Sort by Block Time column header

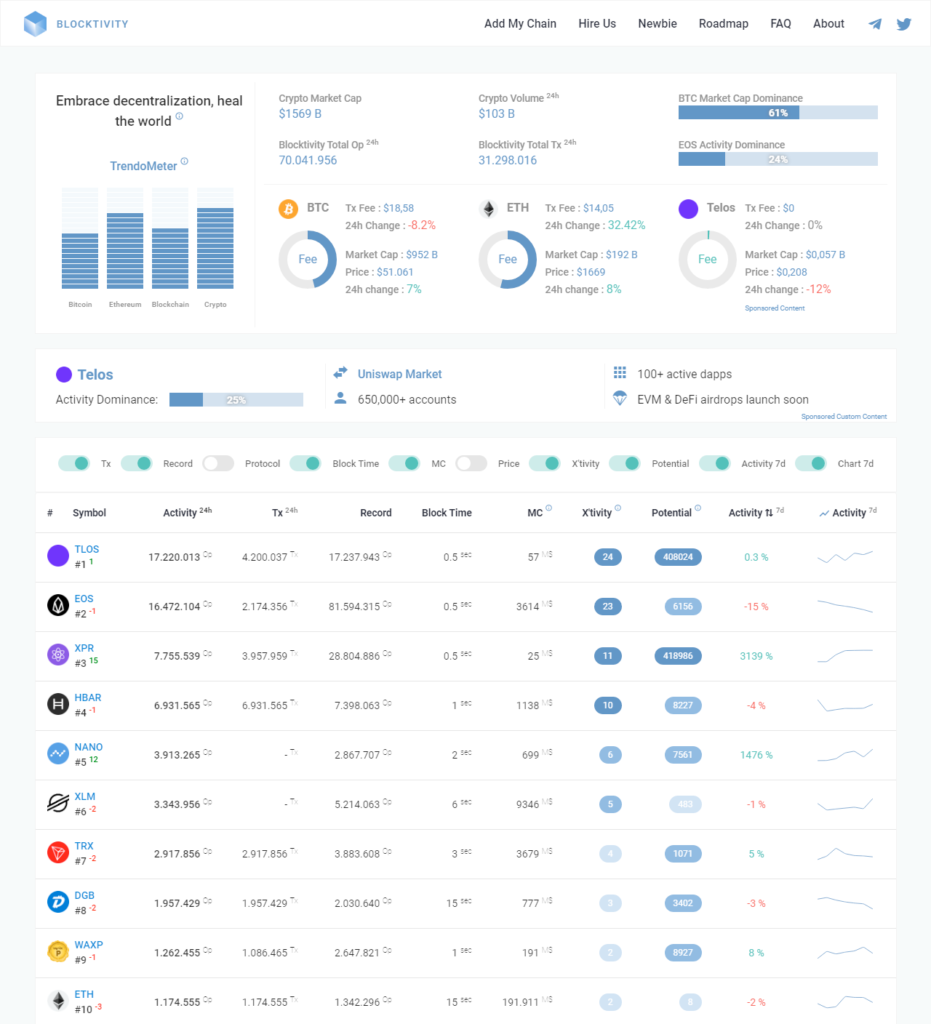tap(447, 513)
